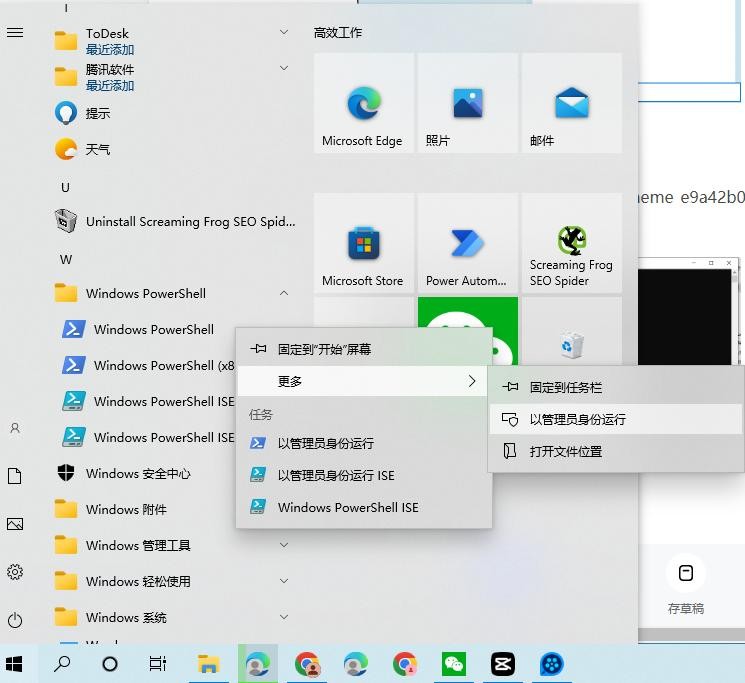This screenshot has height=683, width=745.
Task: Open Settings gear in Start sidebar
Action: (x=15, y=572)
